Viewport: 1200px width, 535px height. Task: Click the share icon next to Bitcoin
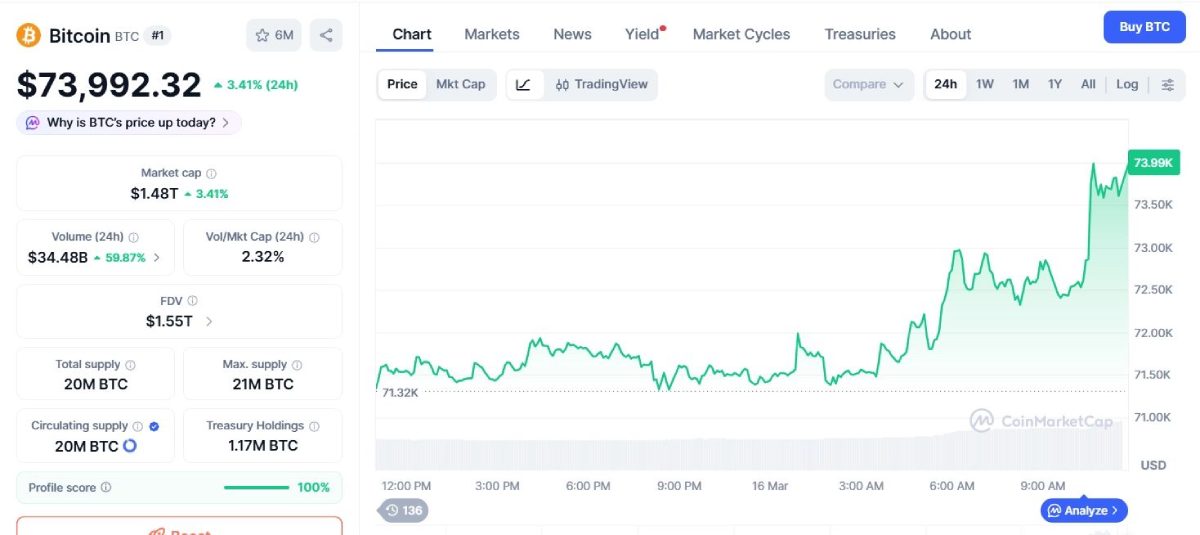326,35
